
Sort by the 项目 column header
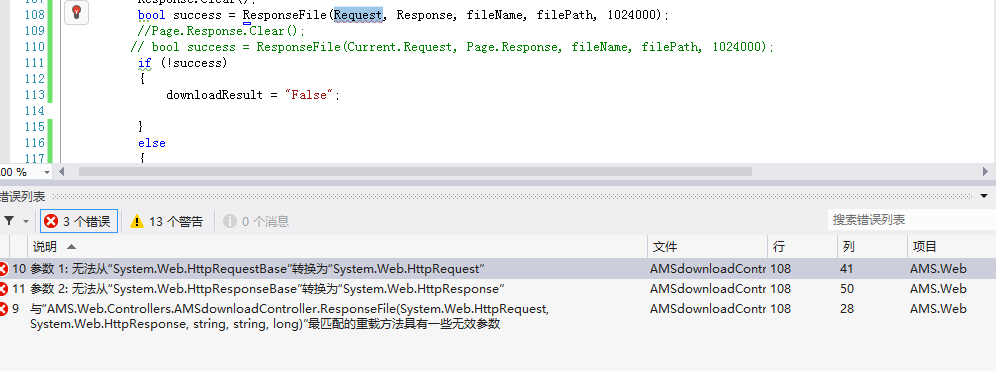pos(952,246)
